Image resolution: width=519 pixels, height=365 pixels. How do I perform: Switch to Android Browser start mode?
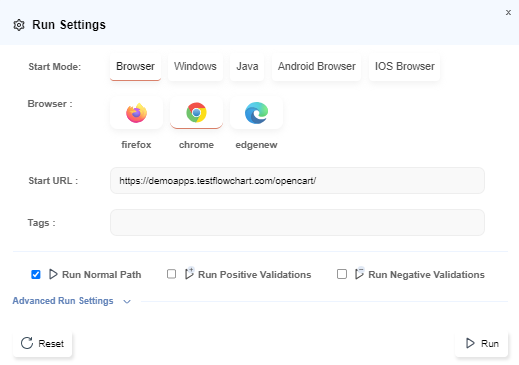[317, 66]
